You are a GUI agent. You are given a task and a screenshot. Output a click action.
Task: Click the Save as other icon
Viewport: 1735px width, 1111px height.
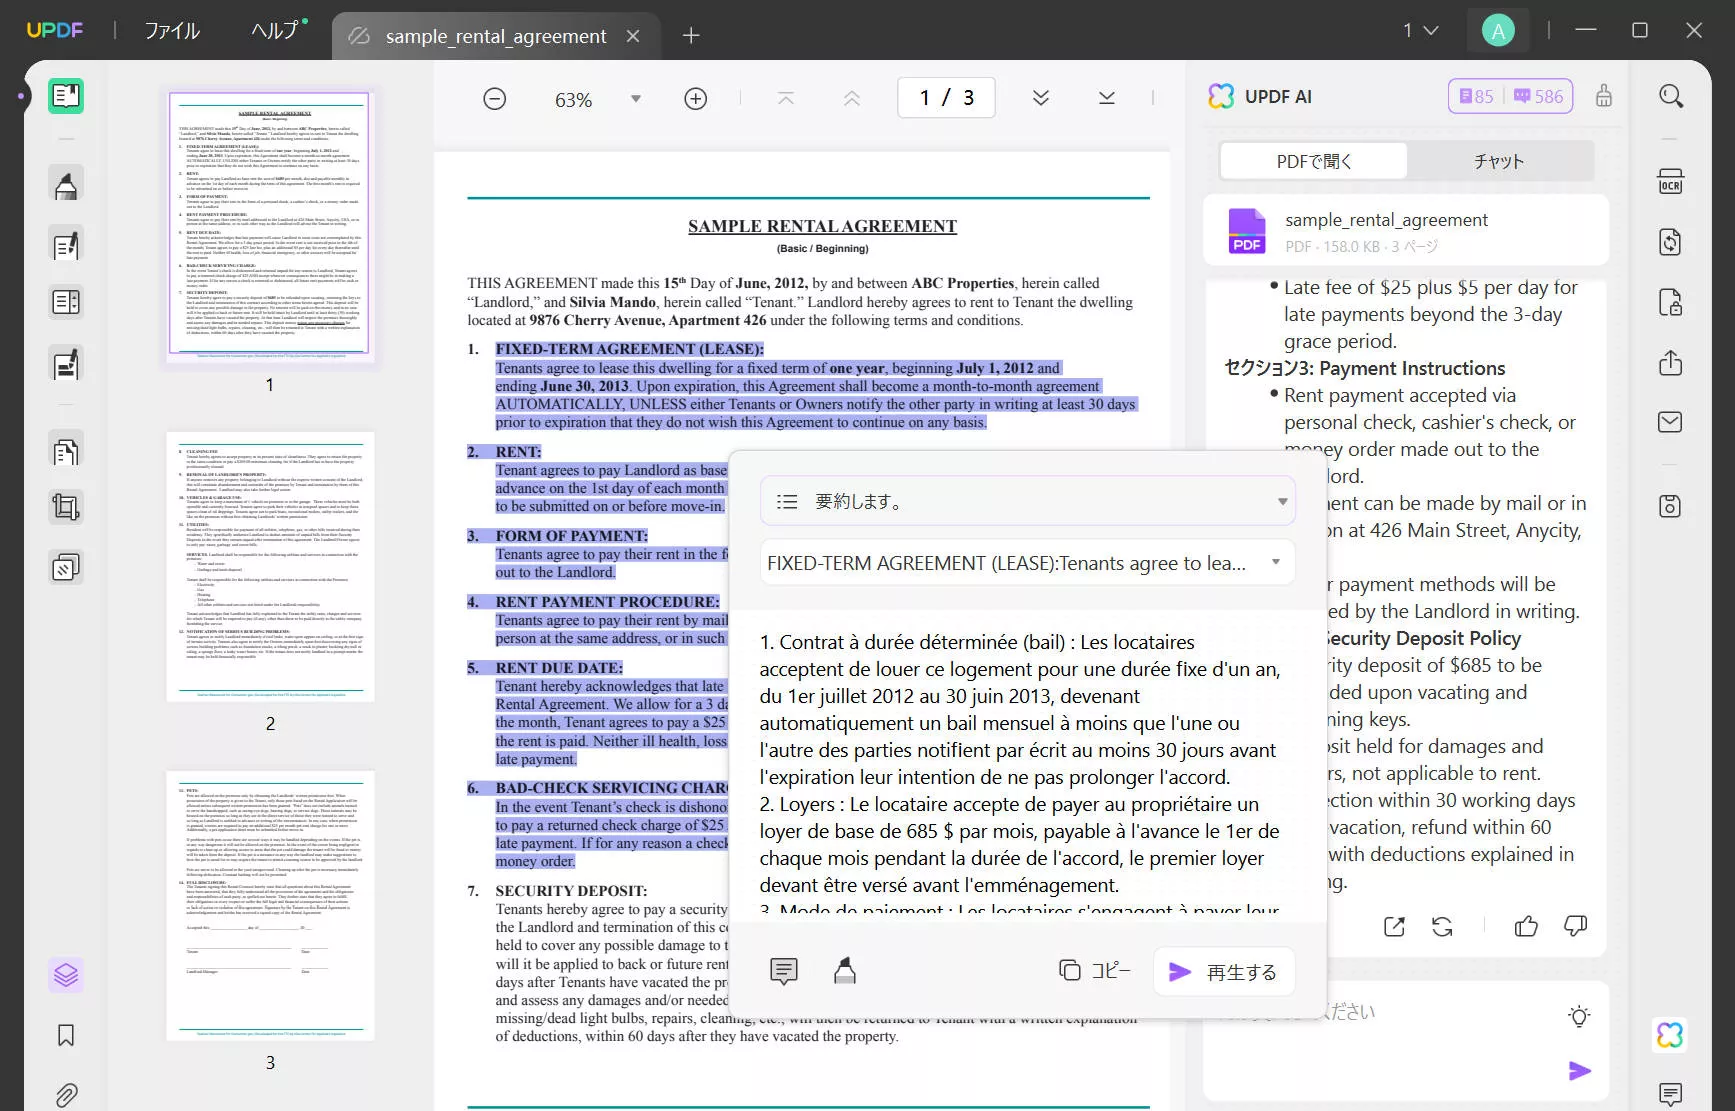tap(1671, 506)
